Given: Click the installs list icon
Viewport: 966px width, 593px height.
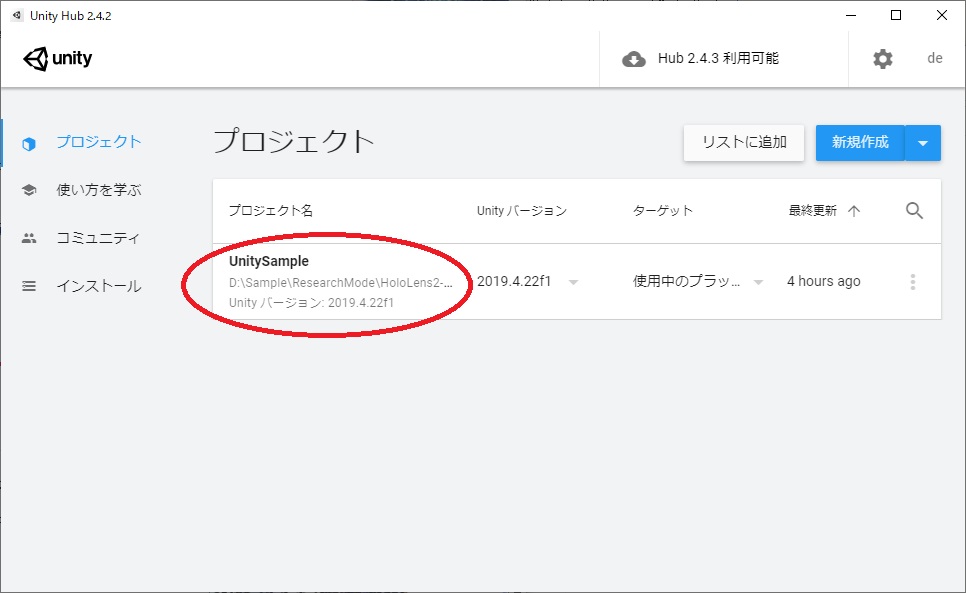Looking at the screenshot, I should pyautogui.click(x=29, y=286).
